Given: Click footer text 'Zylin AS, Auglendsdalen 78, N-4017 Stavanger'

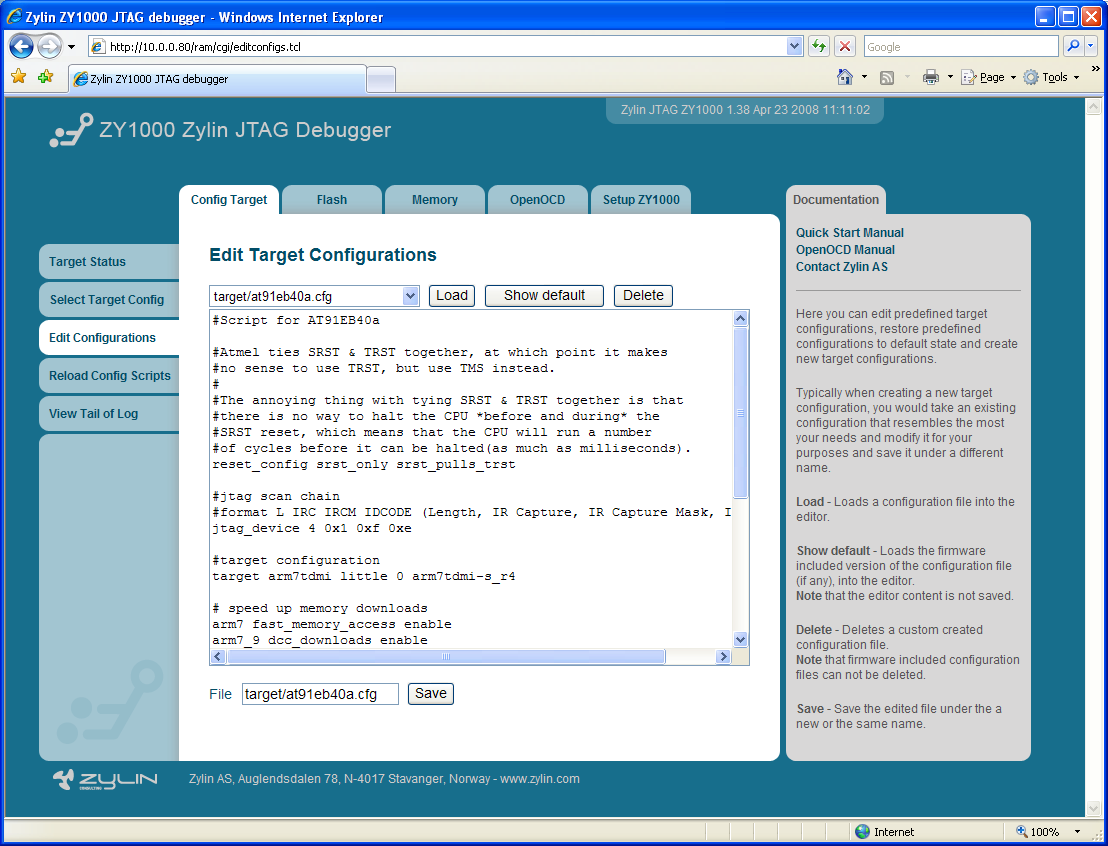Looking at the screenshot, I should click(x=317, y=779).
